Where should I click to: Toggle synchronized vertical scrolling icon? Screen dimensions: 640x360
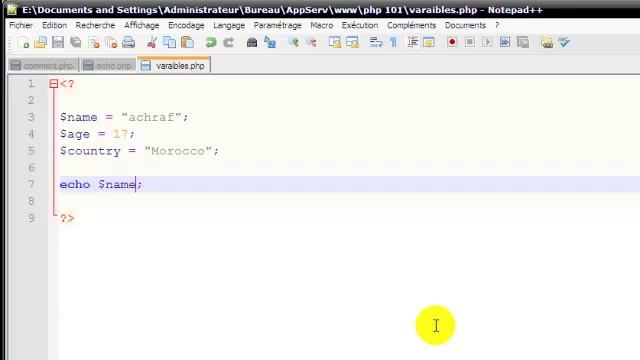tap(335, 42)
